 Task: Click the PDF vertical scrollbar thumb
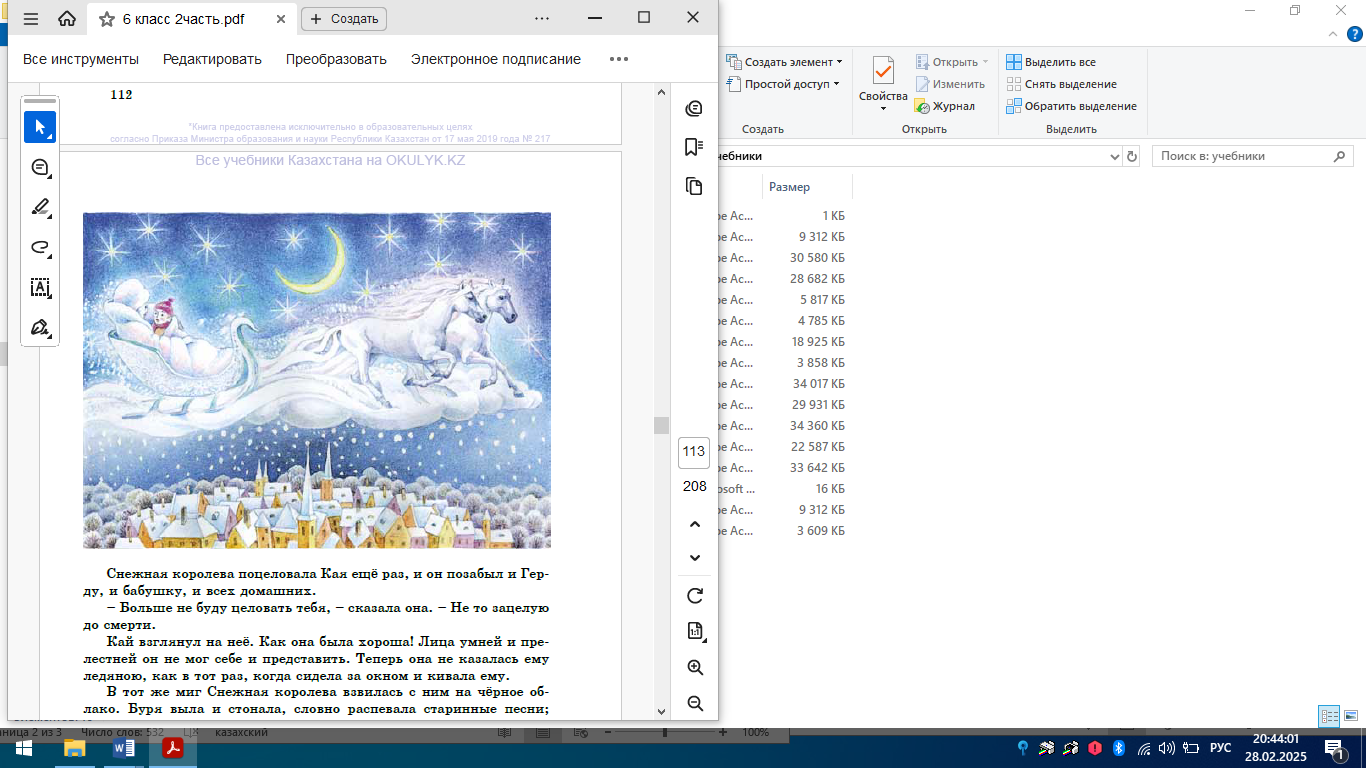(661, 425)
